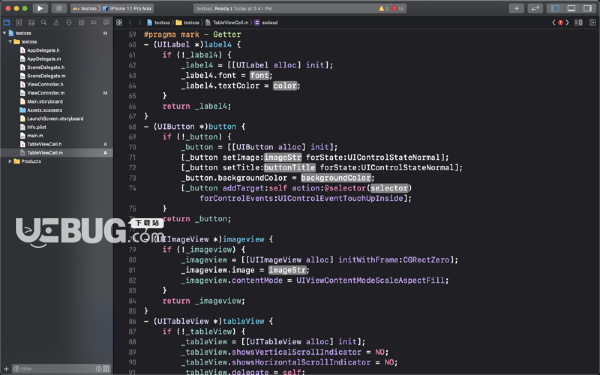Show the Source Control navigator
Image resolution: width=600 pixels, height=375 pixels.
pyautogui.click(x=19, y=23)
